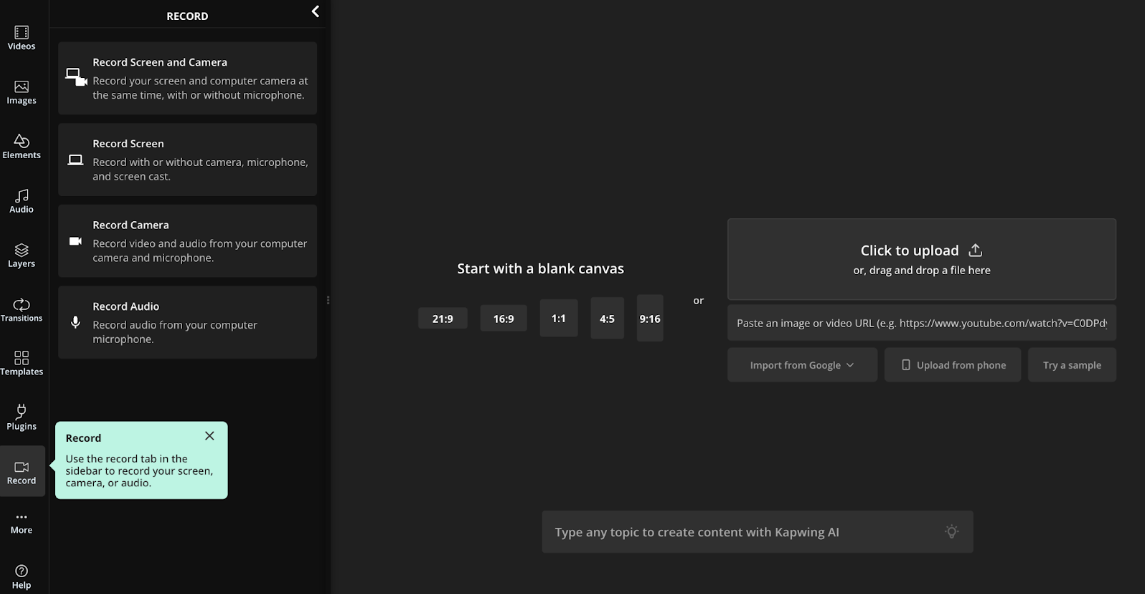The image size is (1146, 594).
Task: Open the Audio panel
Action: [x=21, y=202]
